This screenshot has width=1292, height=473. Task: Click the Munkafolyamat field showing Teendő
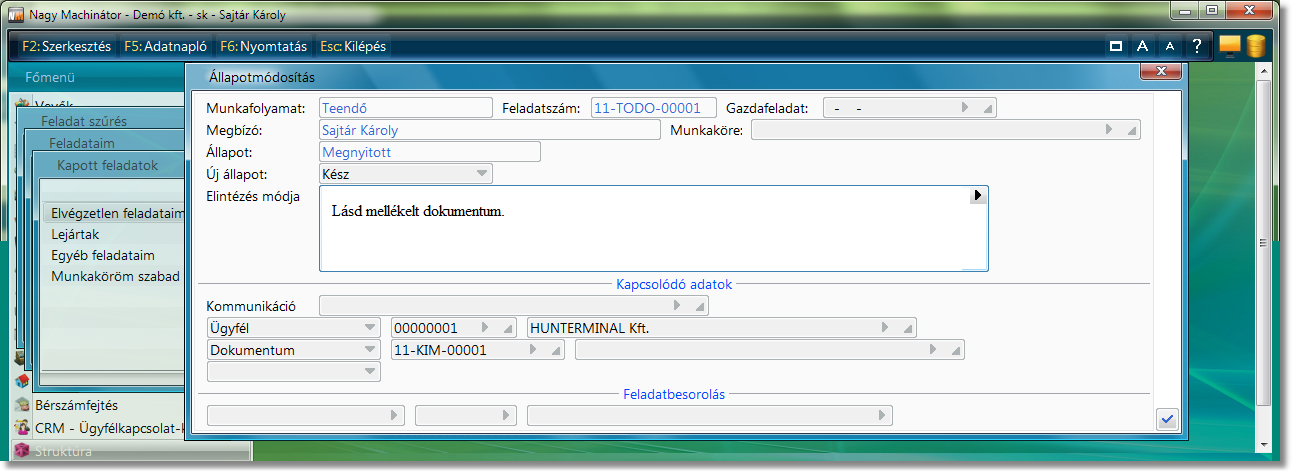(405, 108)
